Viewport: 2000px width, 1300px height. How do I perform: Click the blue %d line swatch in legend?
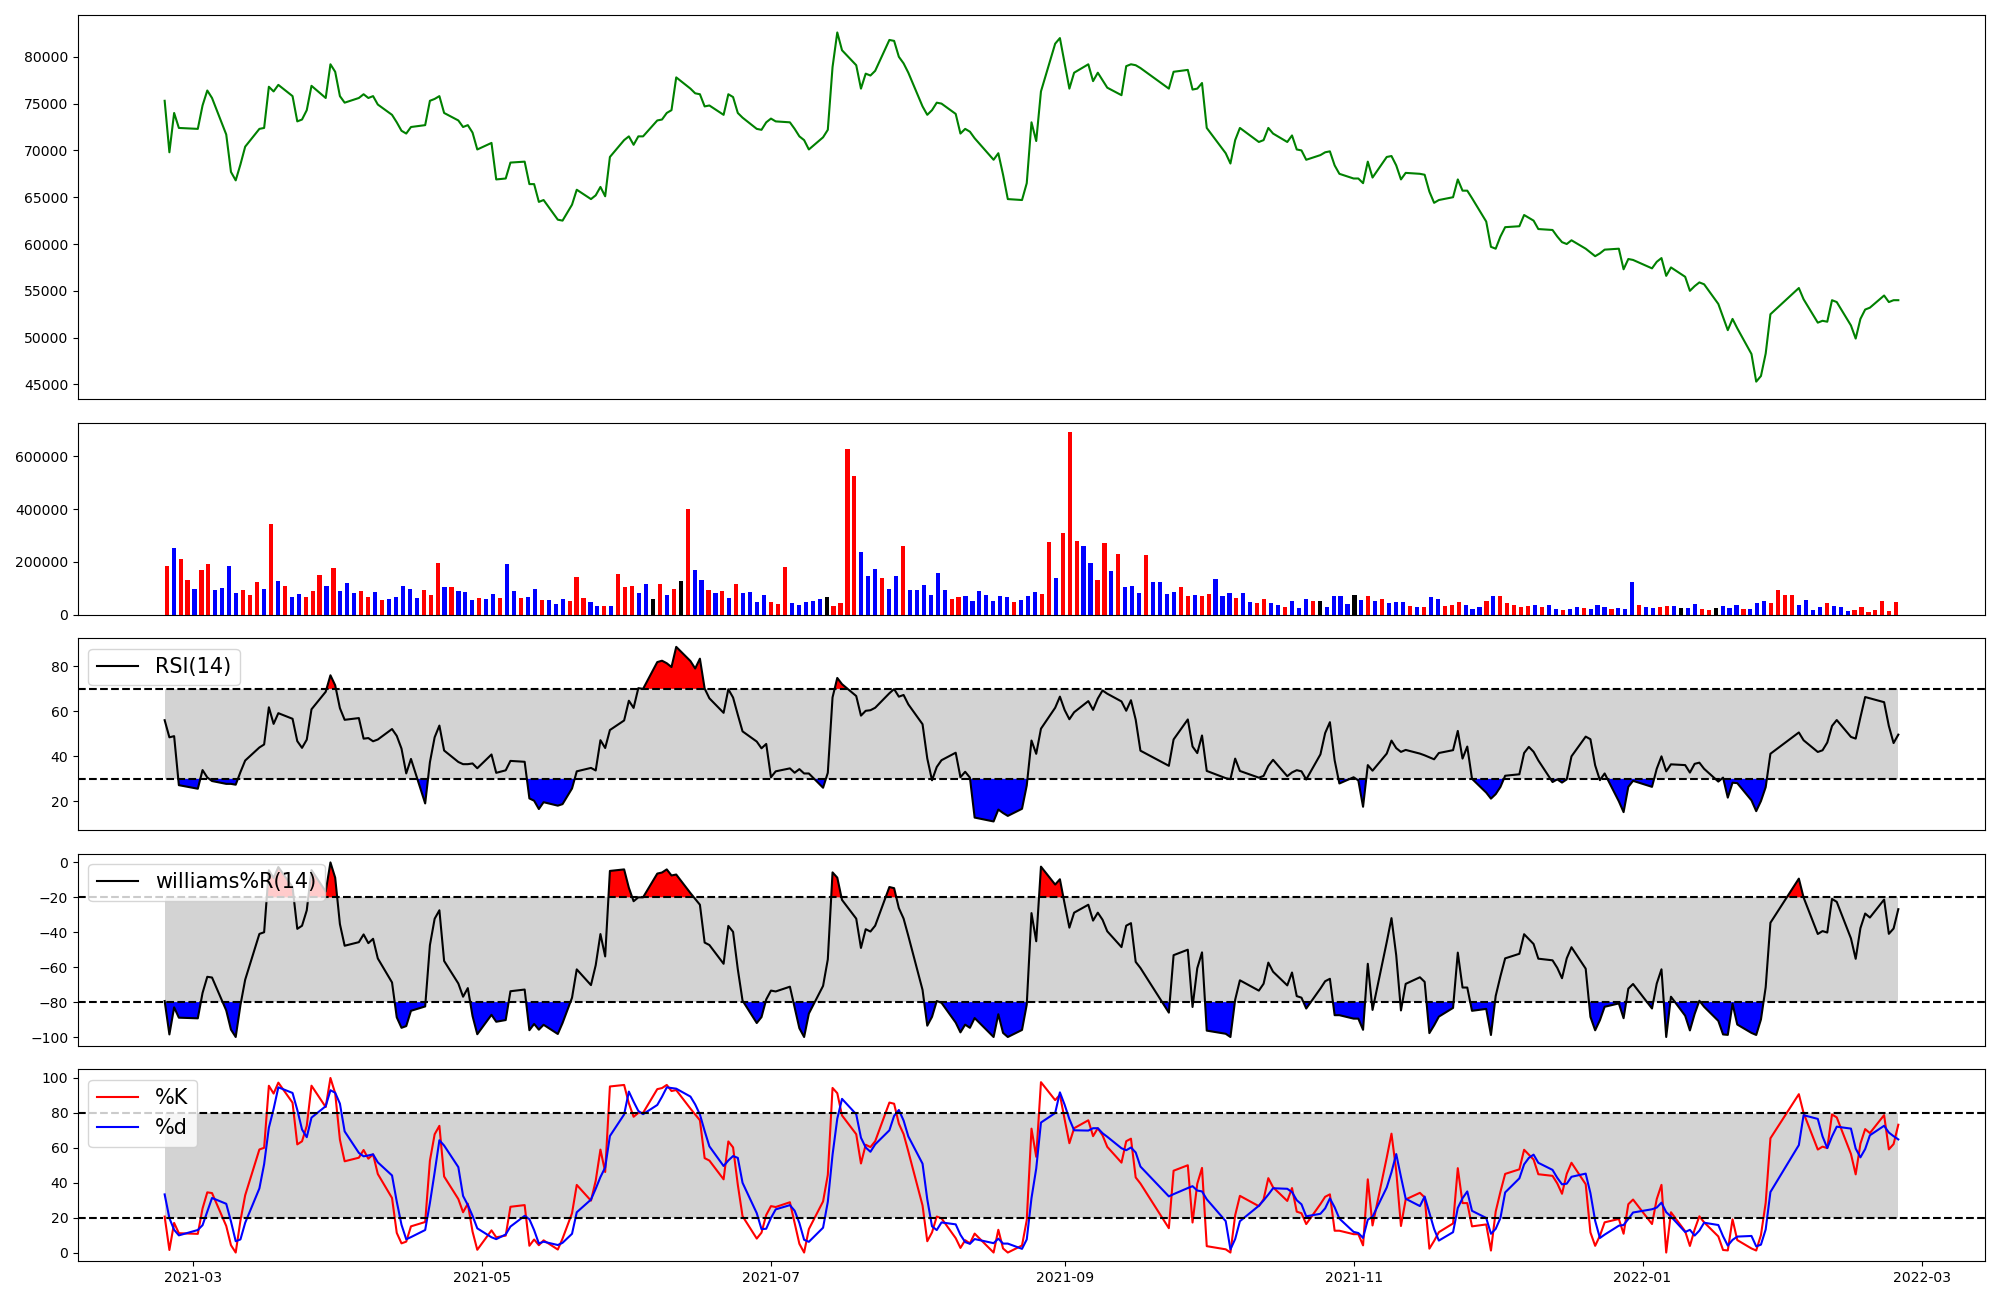(x=117, y=1127)
